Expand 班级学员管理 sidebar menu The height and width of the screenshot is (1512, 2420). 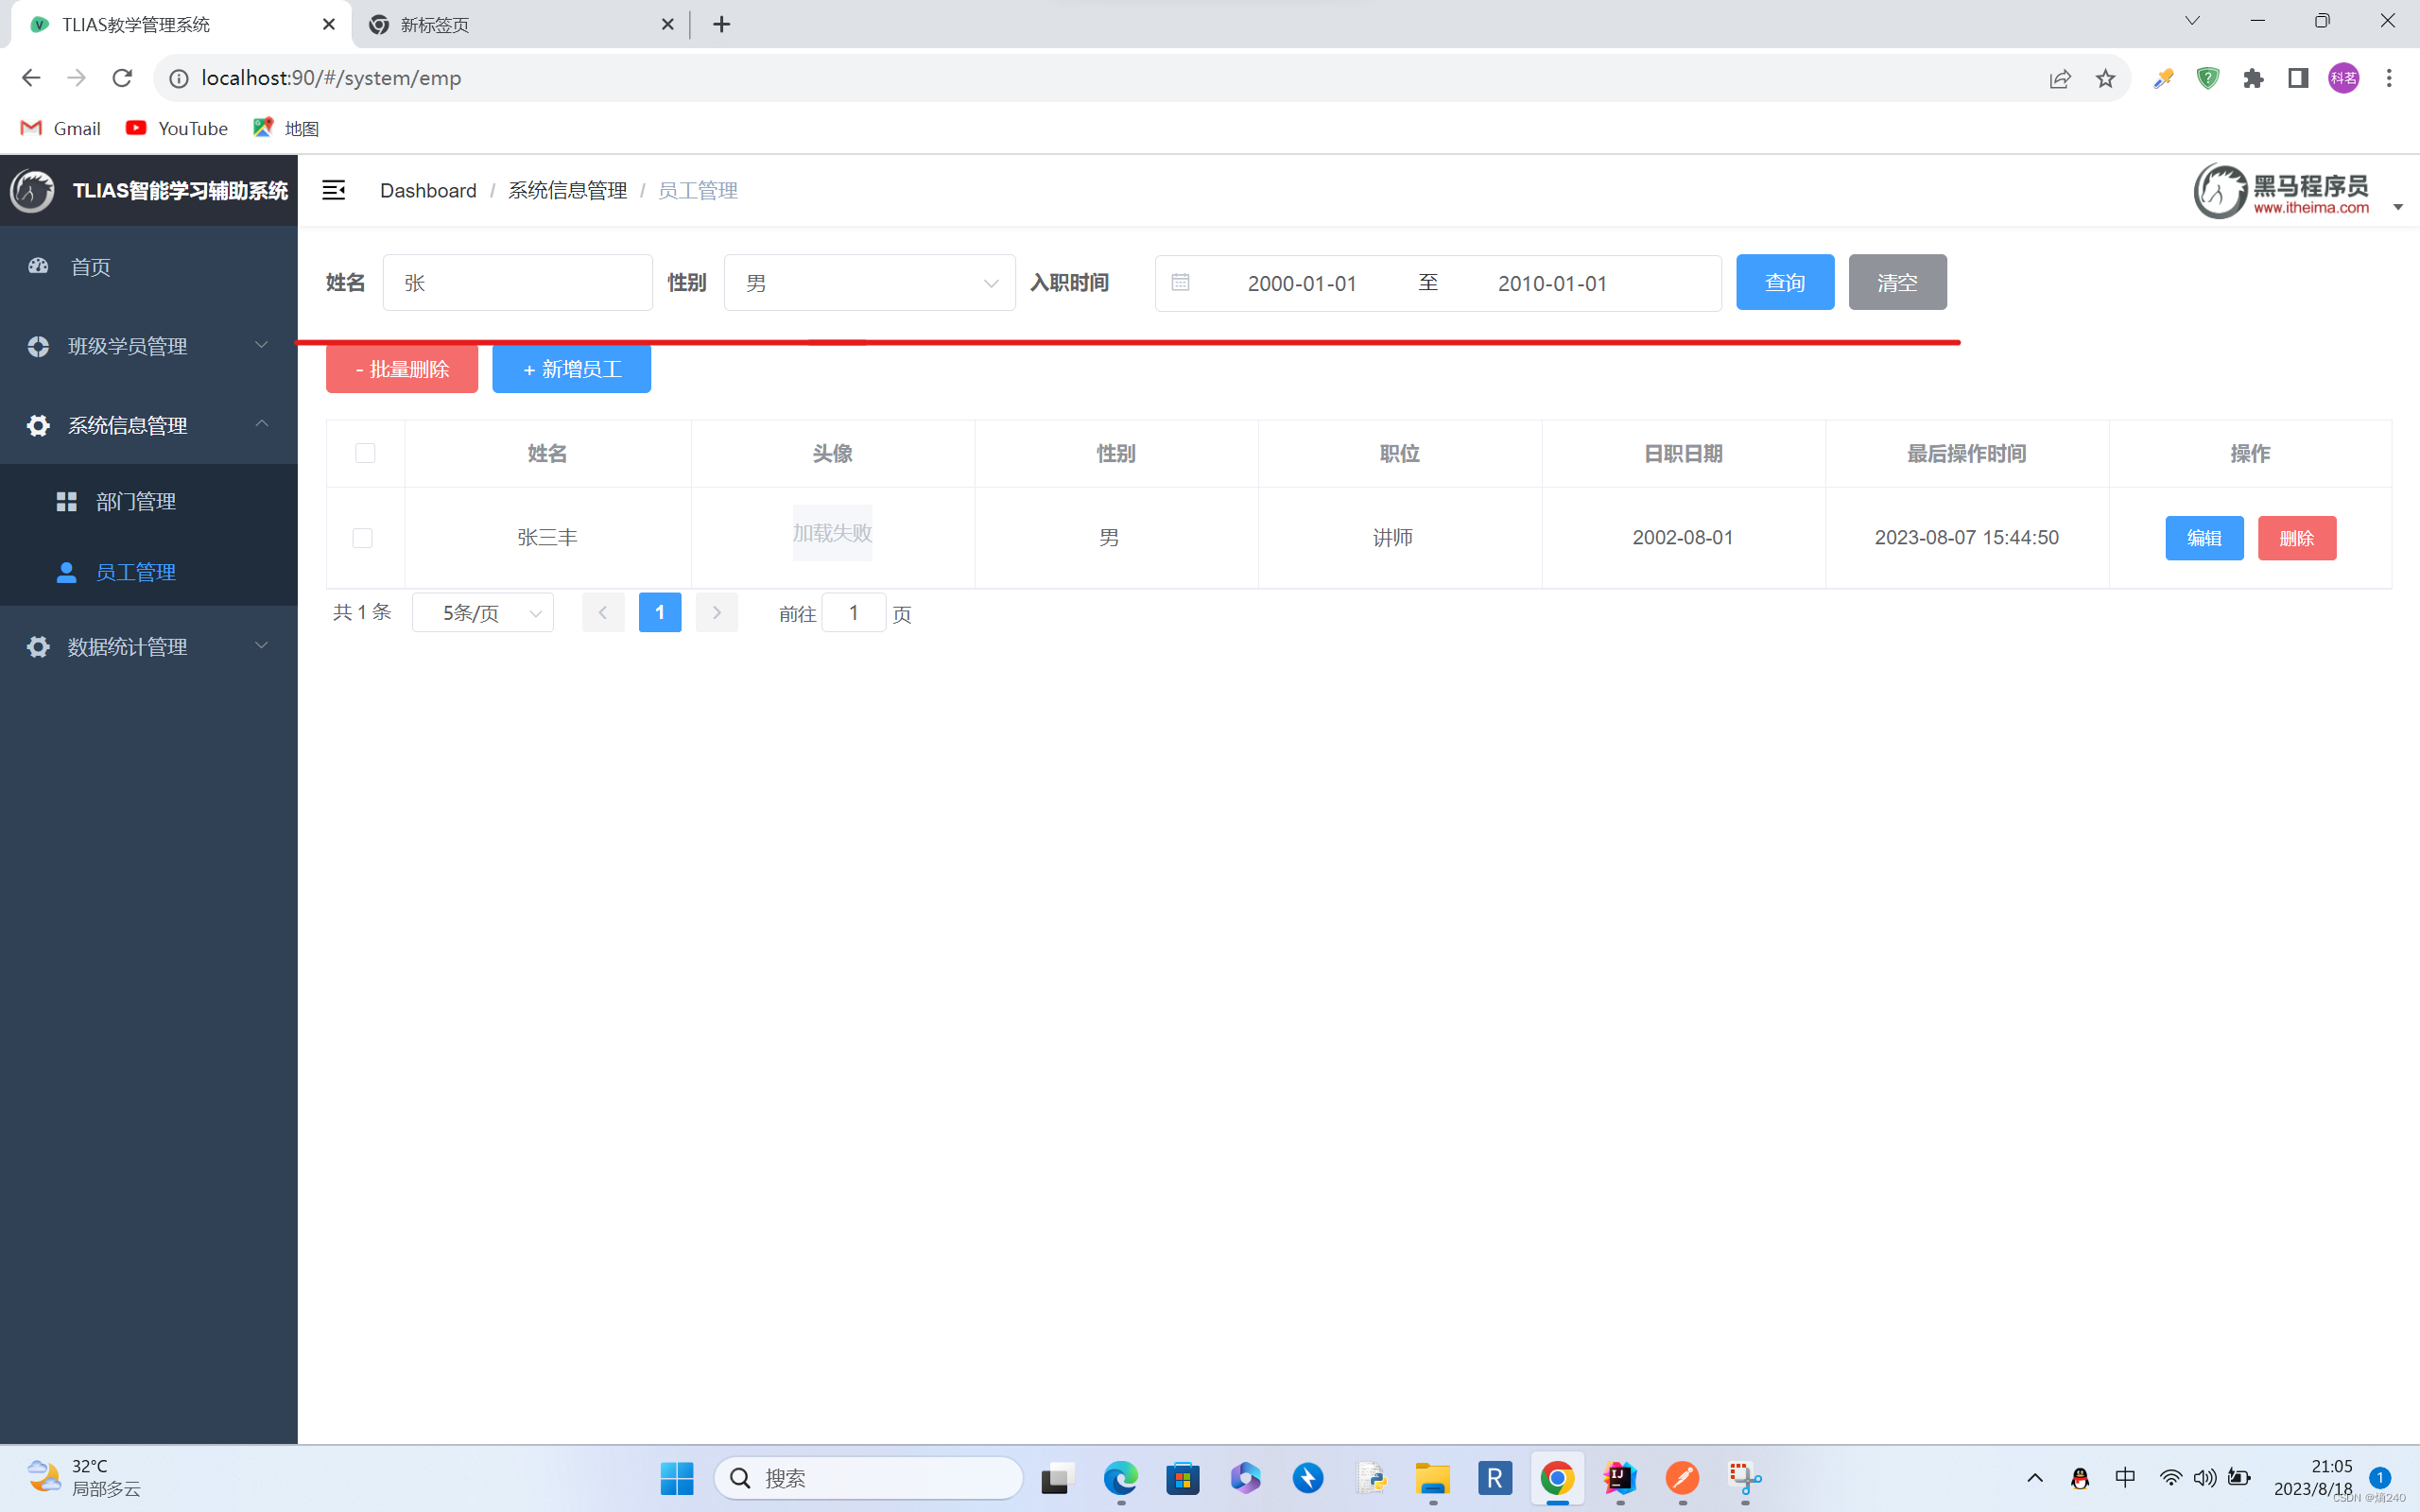pos(149,346)
